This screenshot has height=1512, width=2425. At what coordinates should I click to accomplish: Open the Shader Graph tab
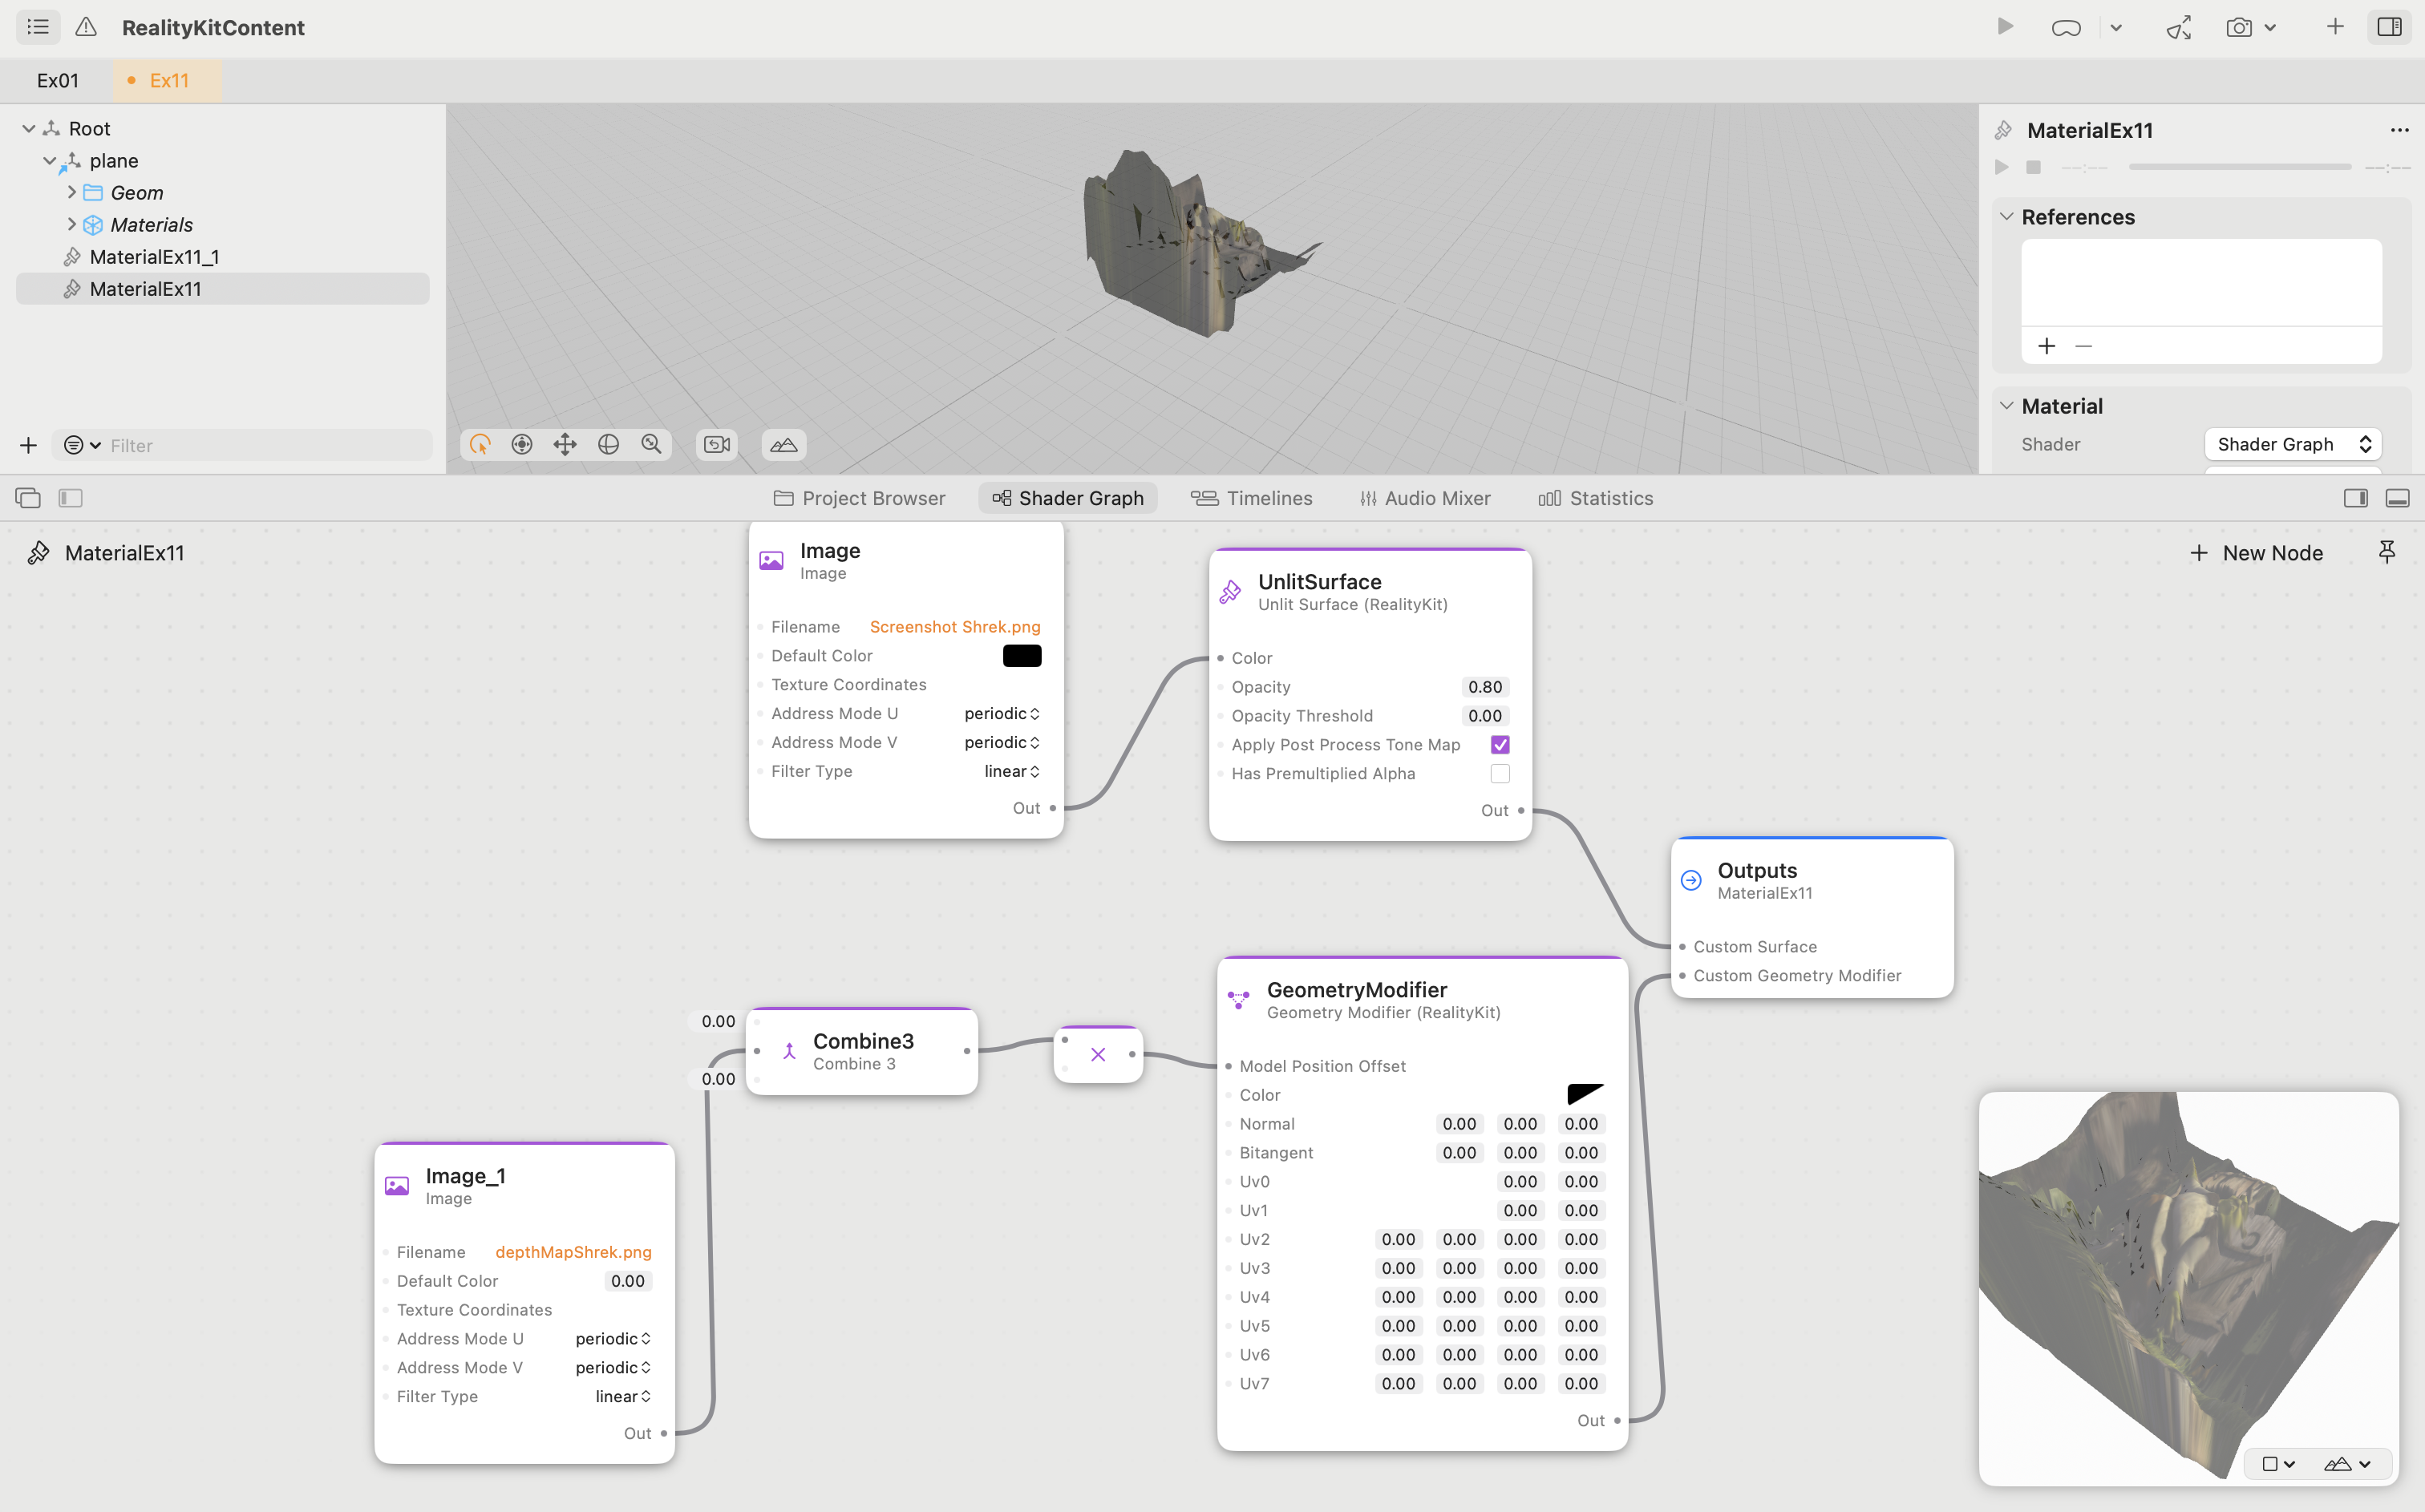[x=1068, y=498]
